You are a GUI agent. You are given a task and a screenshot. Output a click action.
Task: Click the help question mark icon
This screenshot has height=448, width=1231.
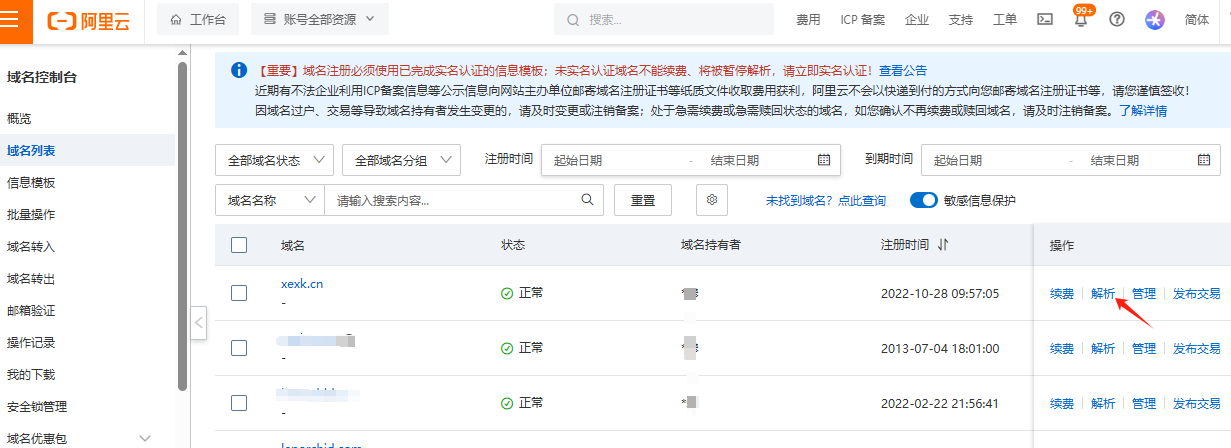pyautogui.click(x=1117, y=19)
